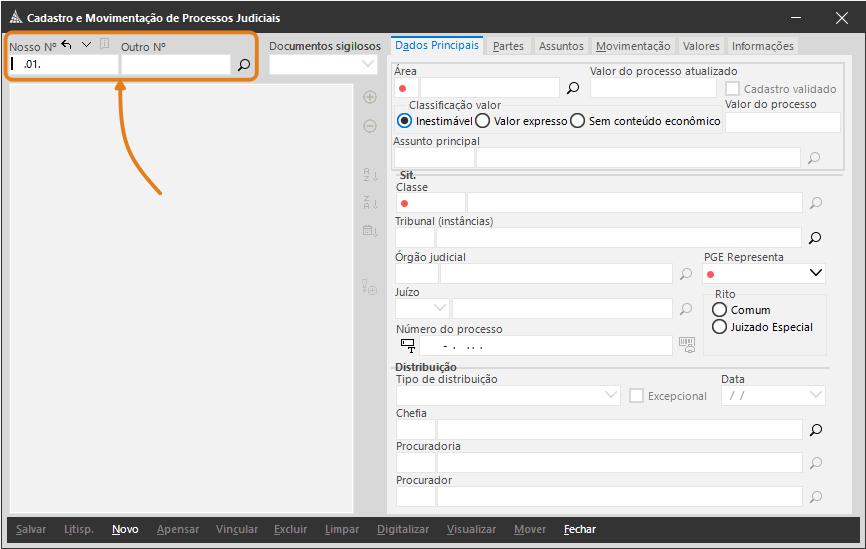The image size is (866, 549).
Task: Click the icon left of Número do processo field
Action: [x=408, y=345]
